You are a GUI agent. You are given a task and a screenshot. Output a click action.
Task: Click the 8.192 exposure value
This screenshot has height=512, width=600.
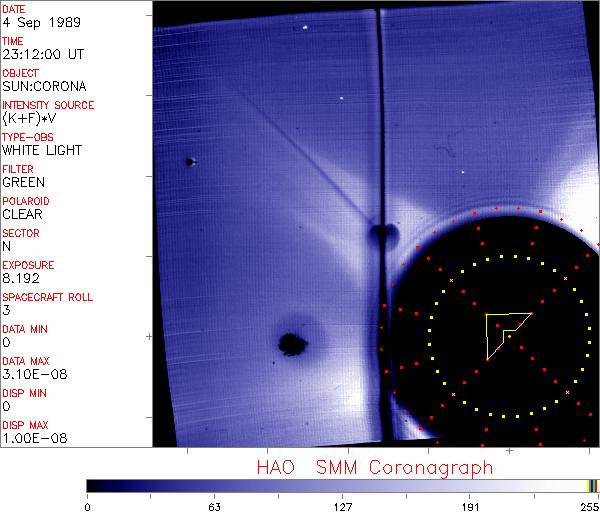21,278
